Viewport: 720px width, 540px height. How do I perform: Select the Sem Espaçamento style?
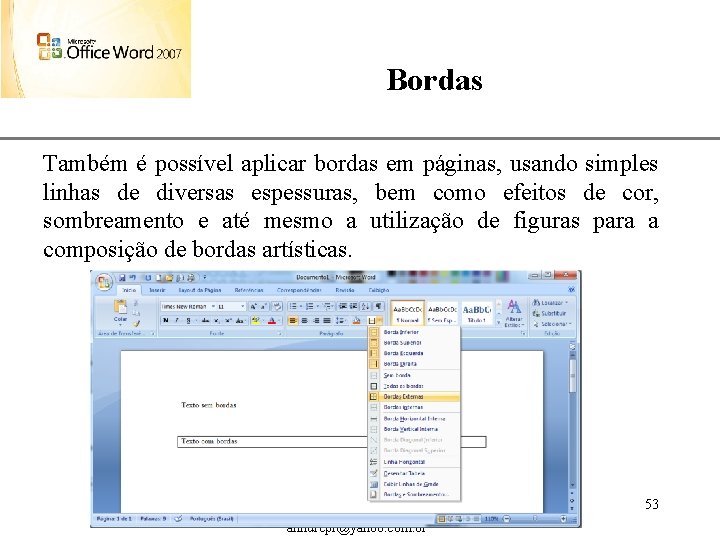tap(442, 313)
